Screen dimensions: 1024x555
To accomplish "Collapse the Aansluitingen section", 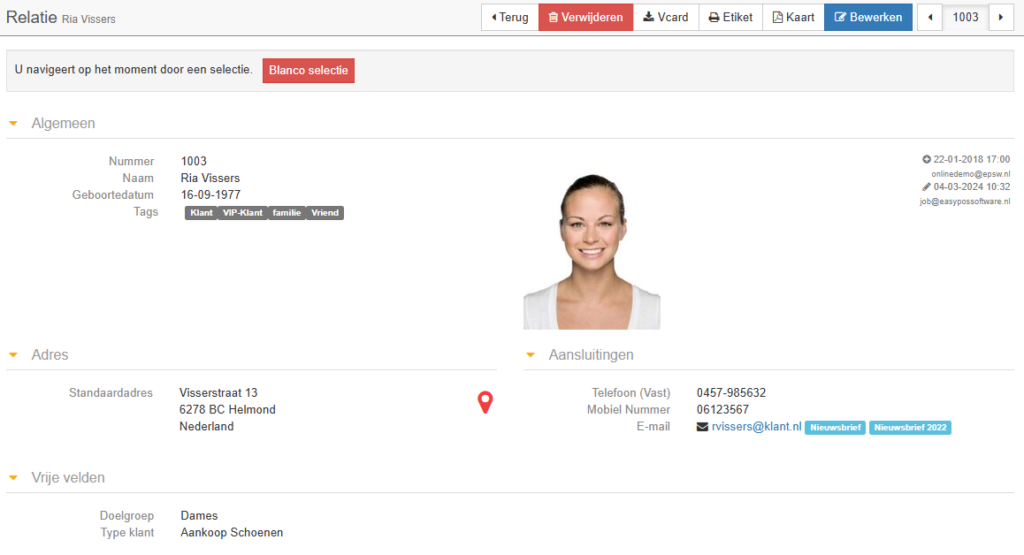I will [530, 355].
